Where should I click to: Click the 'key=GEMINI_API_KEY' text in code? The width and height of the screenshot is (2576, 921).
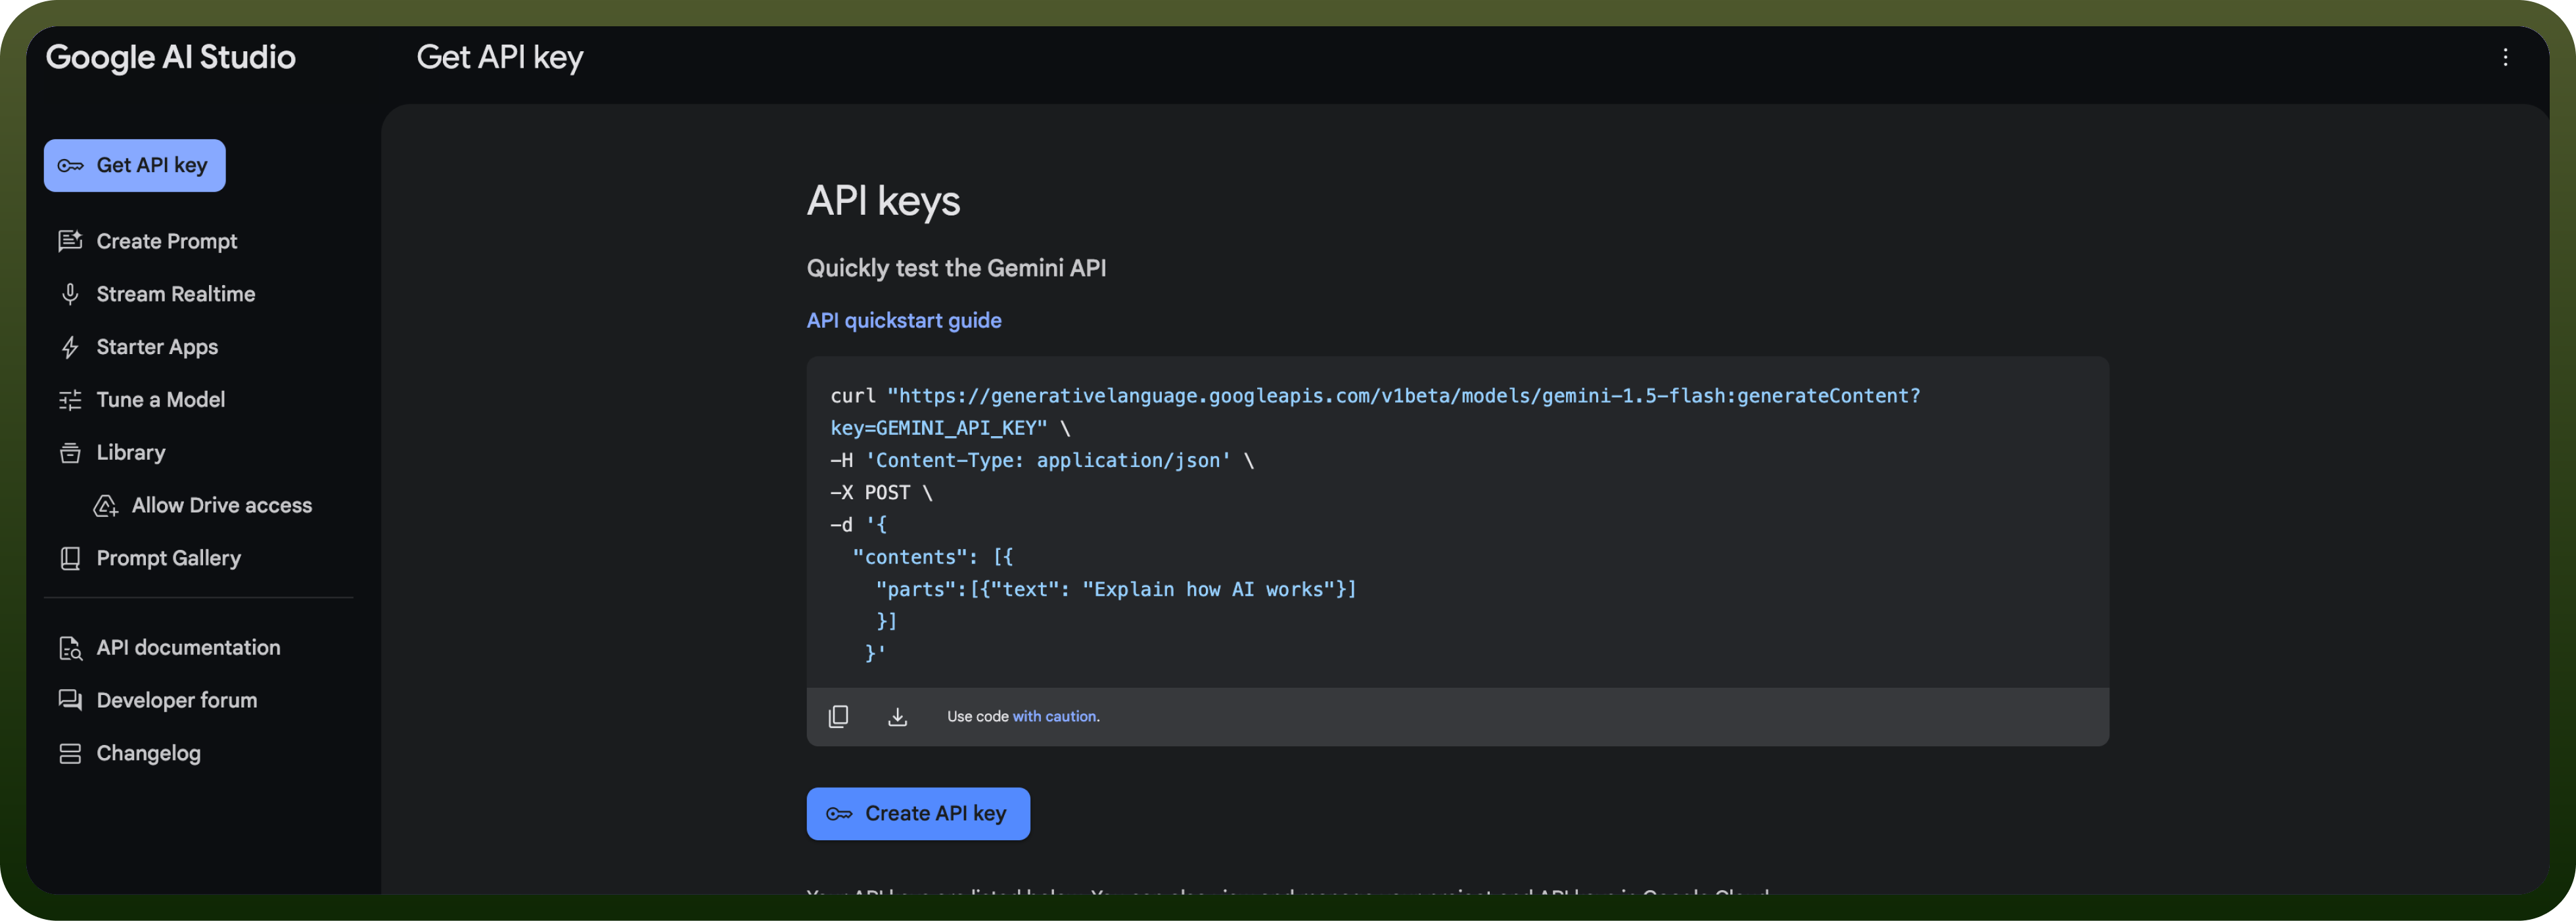(x=939, y=428)
